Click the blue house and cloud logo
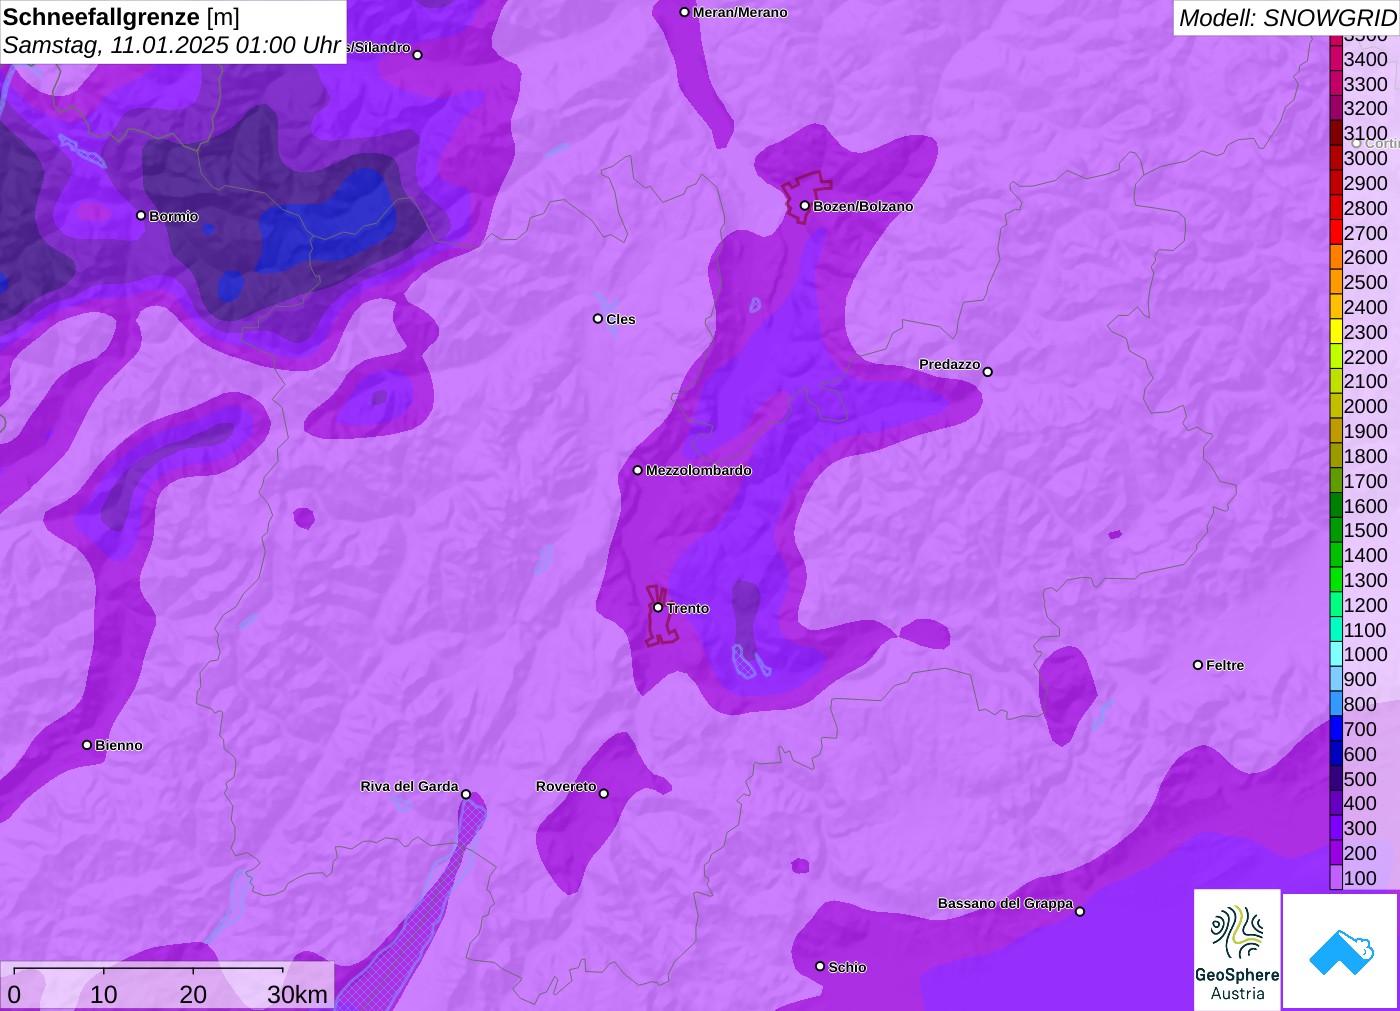The height and width of the screenshot is (1011, 1400). tap(1340, 950)
